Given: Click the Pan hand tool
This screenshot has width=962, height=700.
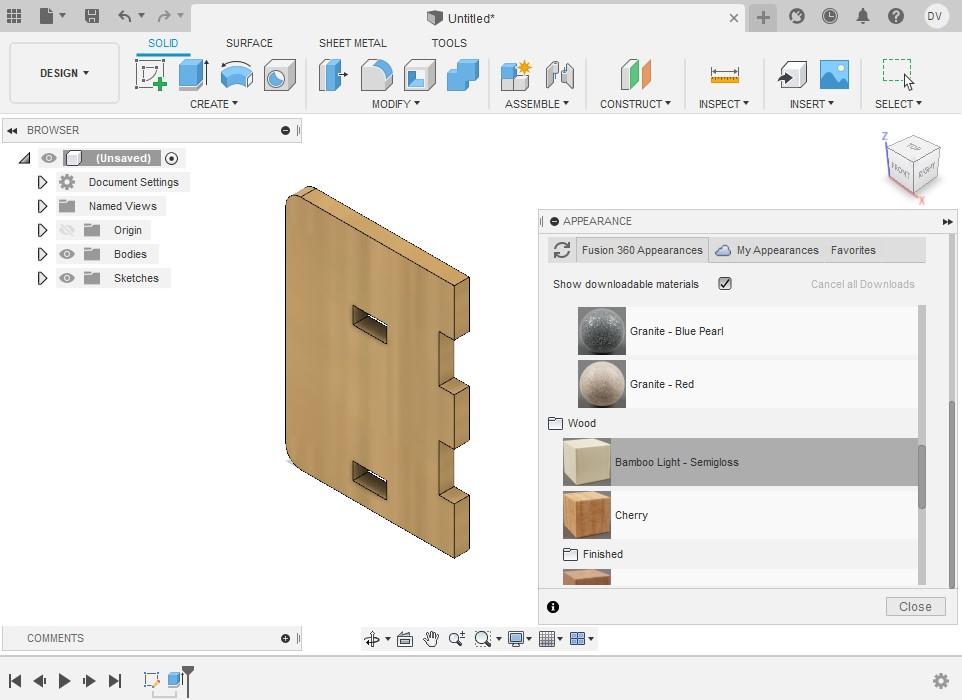Looking at the screenshot, I should [x=431, y=639].
